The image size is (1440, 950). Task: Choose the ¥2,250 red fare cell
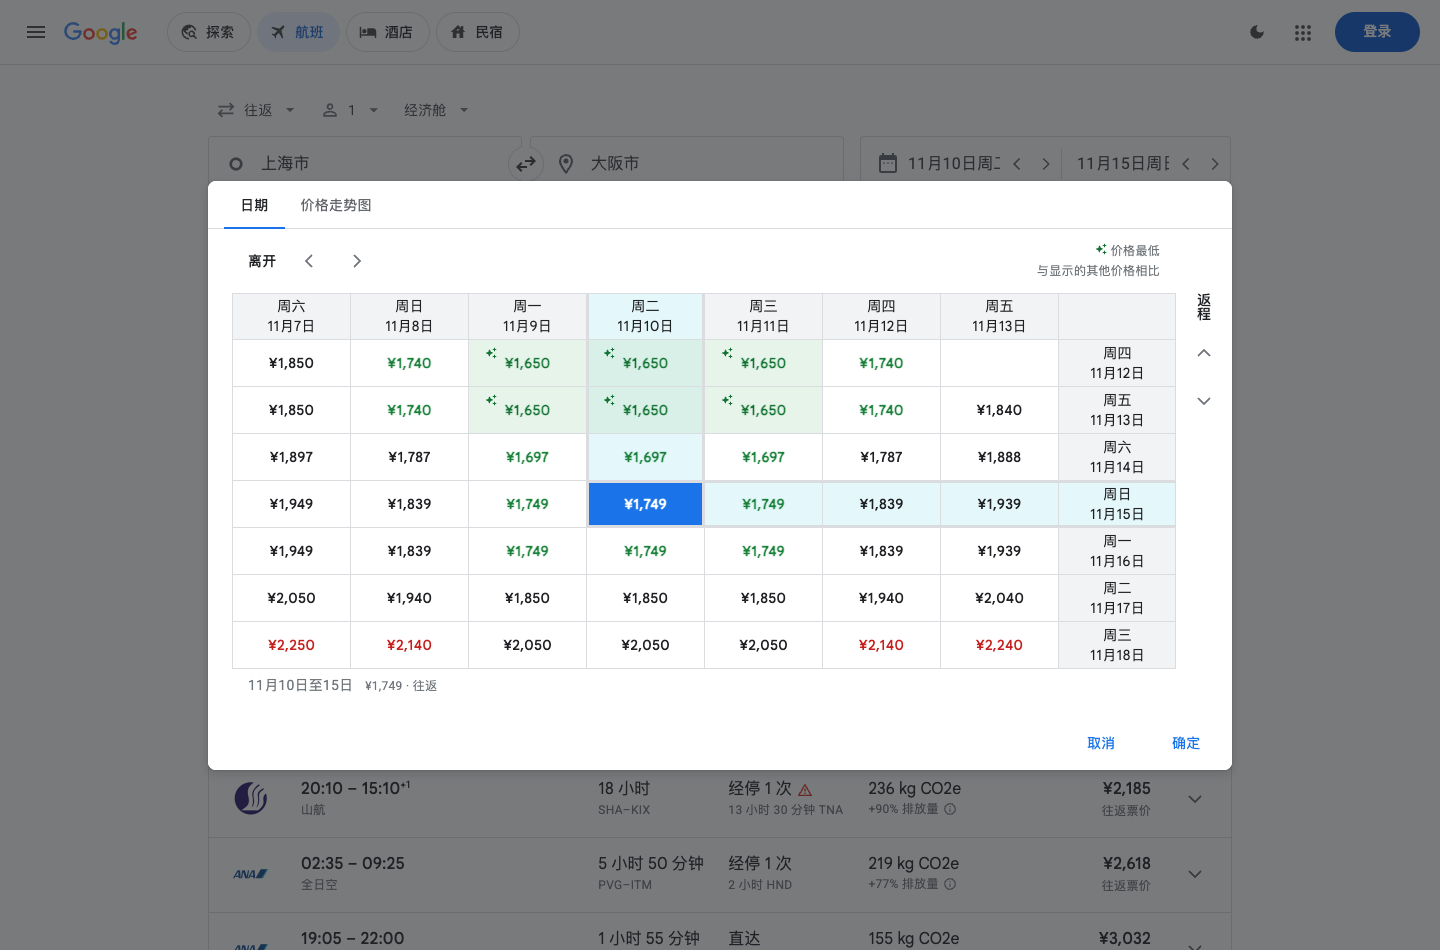point(291,645)
